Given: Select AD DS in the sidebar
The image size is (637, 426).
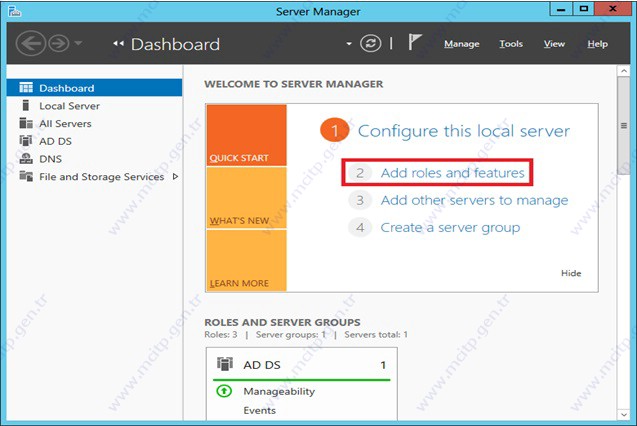Looking at the screenshot, I should tap(94, 141).
